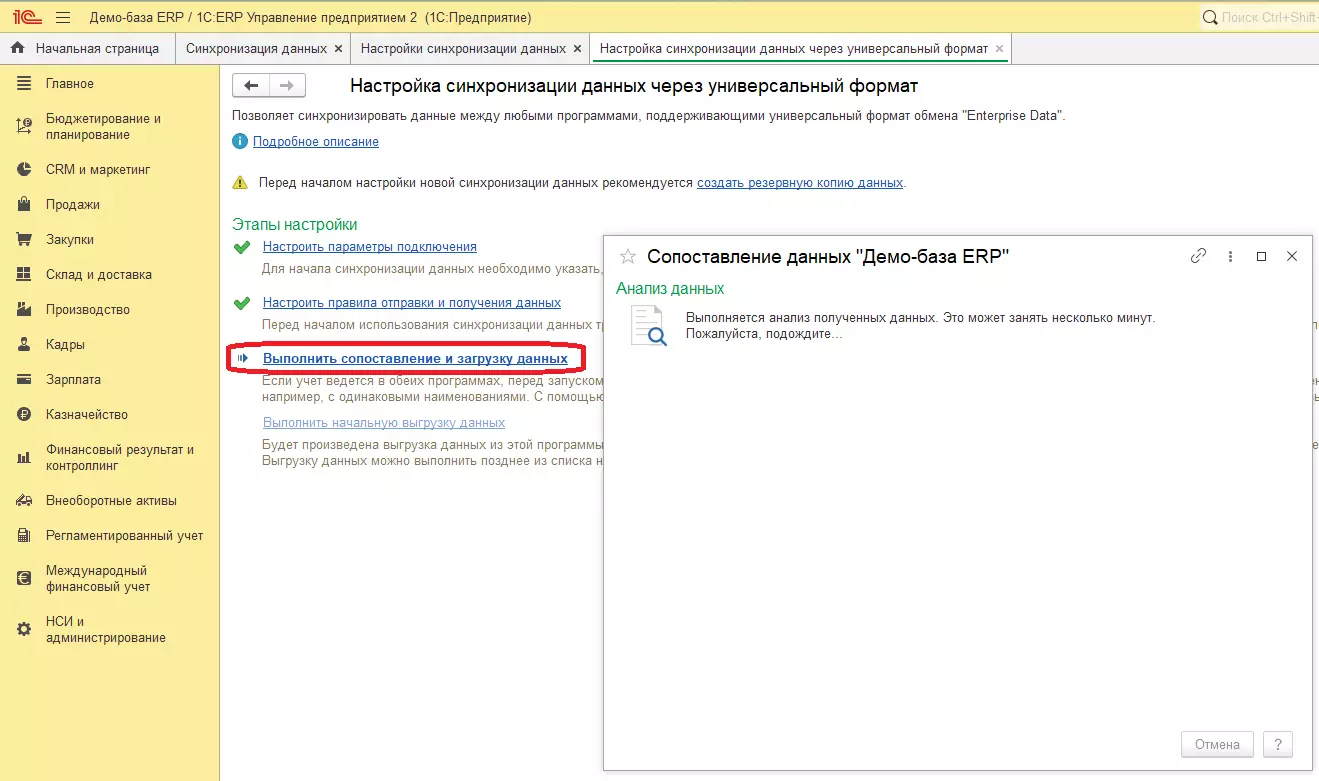Viewport: 1319px width, 781px height.
Task: Open the three-dot menu in the dialog
Action: pyautogui.click(x=1230, y=256)
